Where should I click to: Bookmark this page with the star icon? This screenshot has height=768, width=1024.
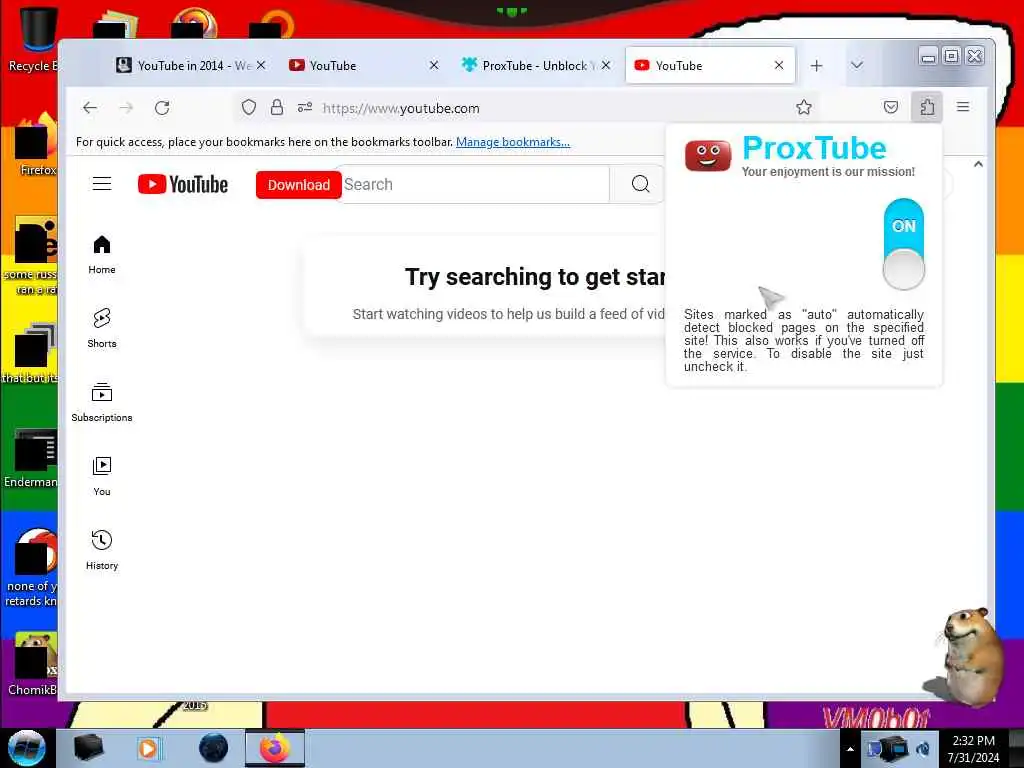coord(804,107)
